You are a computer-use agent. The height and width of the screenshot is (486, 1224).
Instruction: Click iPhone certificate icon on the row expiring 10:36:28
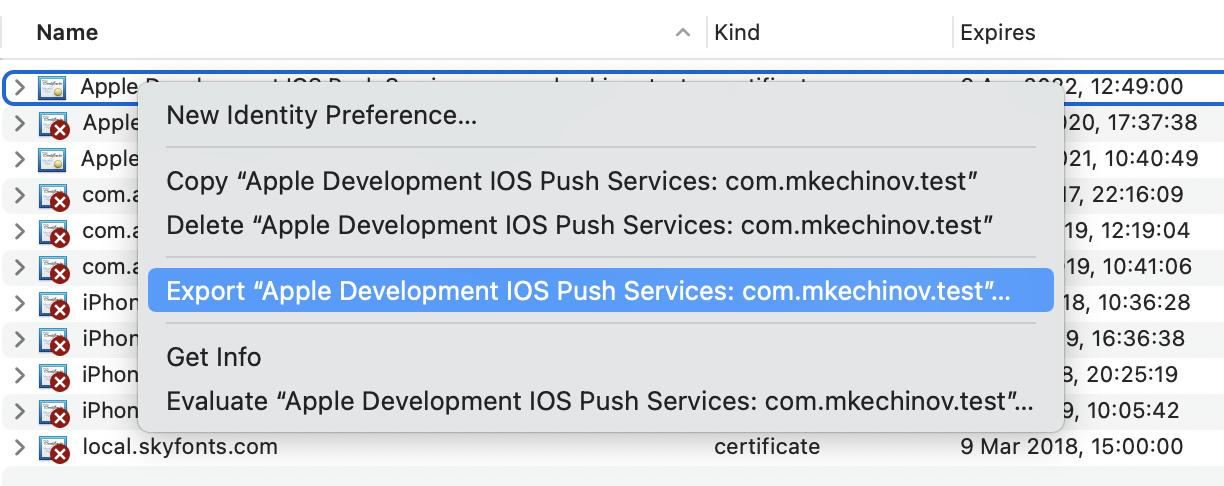[x=52, y=304]
